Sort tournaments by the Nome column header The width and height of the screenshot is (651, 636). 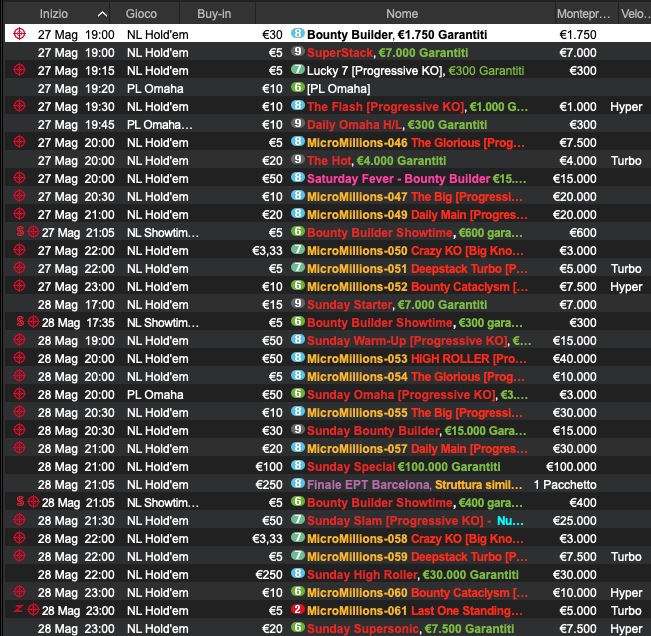(402, 14)
